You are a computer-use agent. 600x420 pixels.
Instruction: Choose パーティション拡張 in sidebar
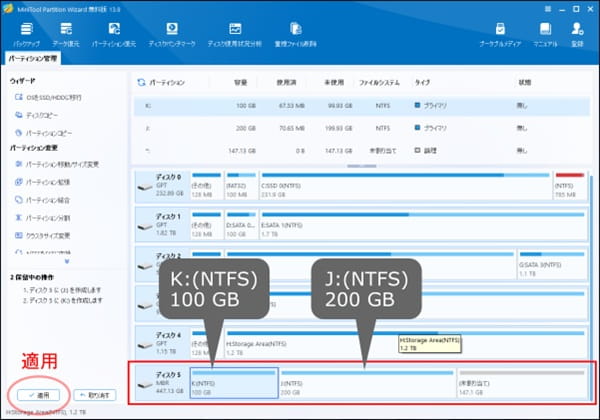42,182
